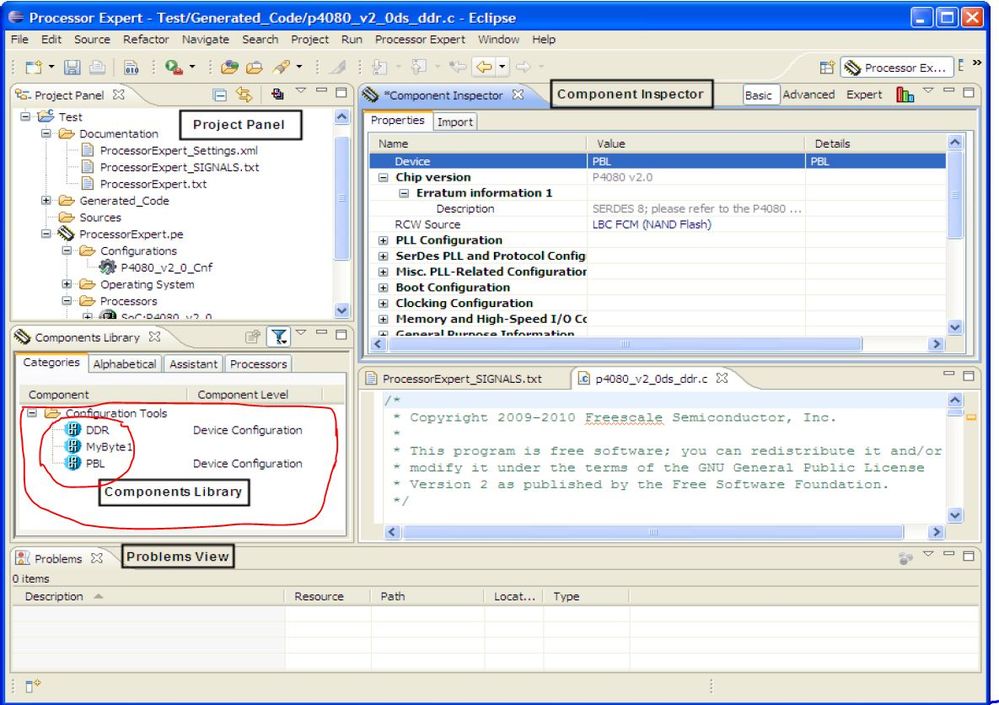The image size is (999, 705).
Task: Open the Back history dropdown arrow
Action: pyautogui.click(x=502, y=66)
